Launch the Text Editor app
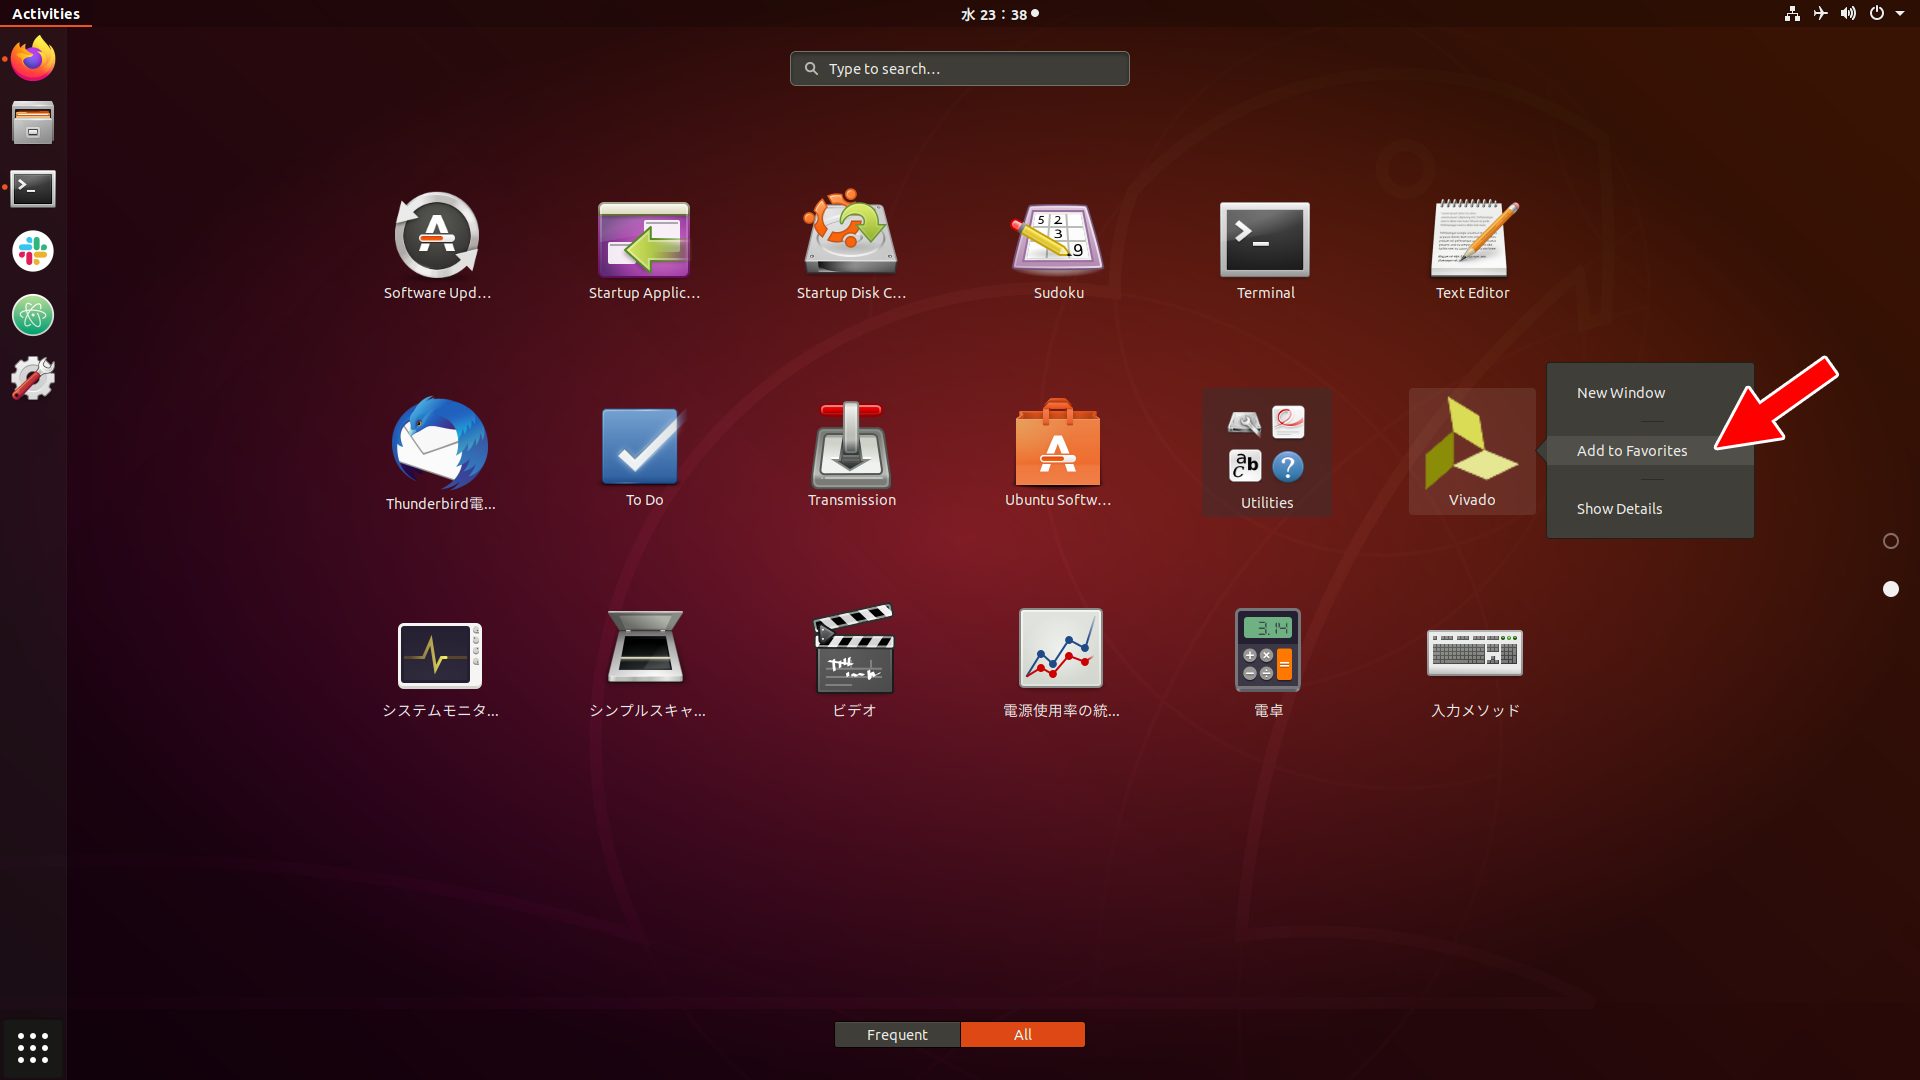1920x1080 pixels. pyautogui.click(x=1472, y=240)
